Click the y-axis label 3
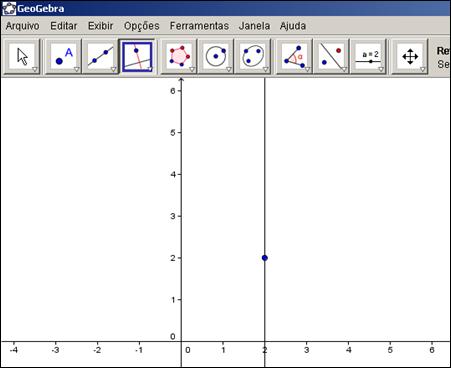The height and width of the screenshot is (368, 451). [173, 216]
